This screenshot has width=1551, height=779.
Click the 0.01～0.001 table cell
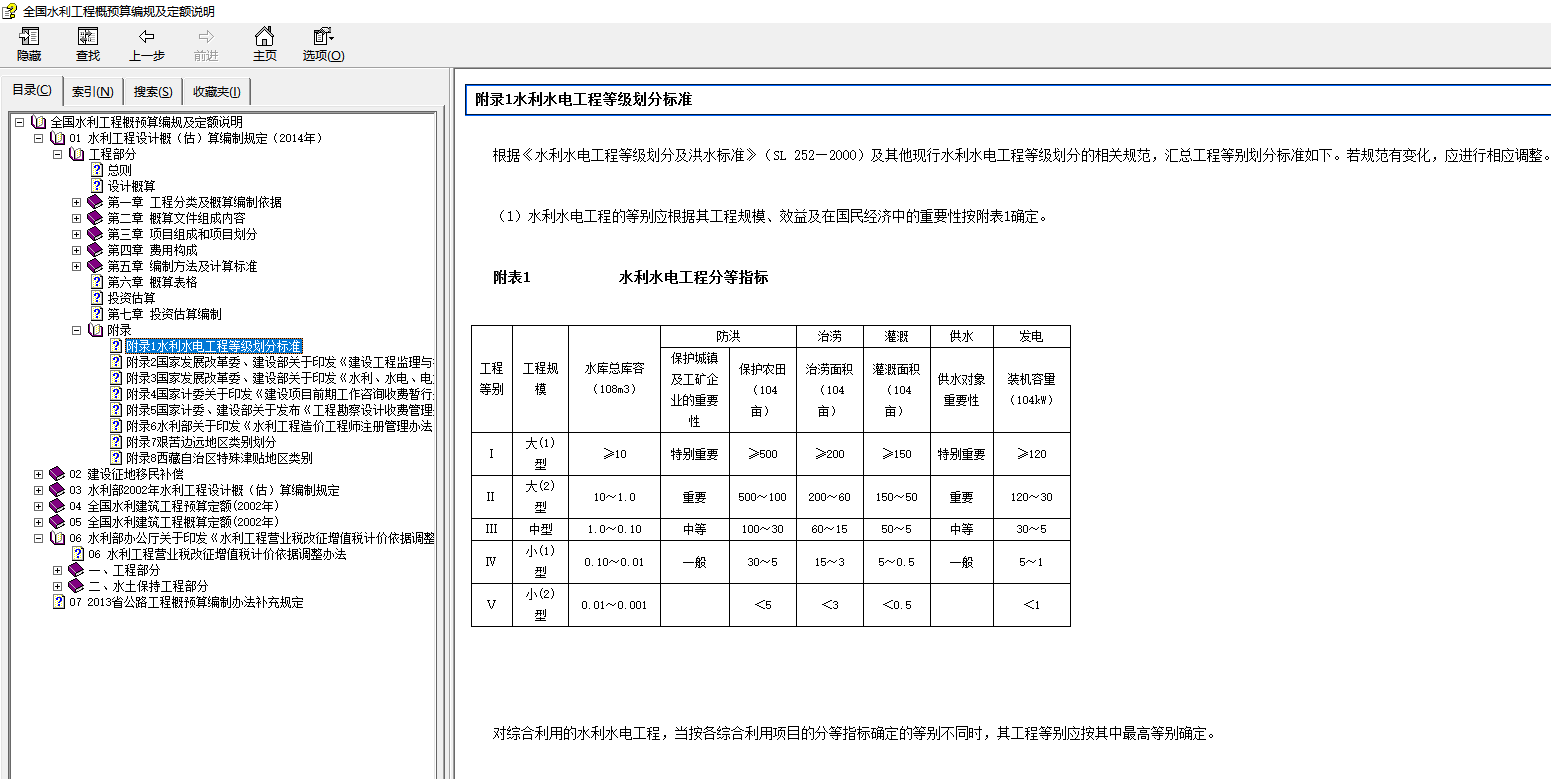614,605
